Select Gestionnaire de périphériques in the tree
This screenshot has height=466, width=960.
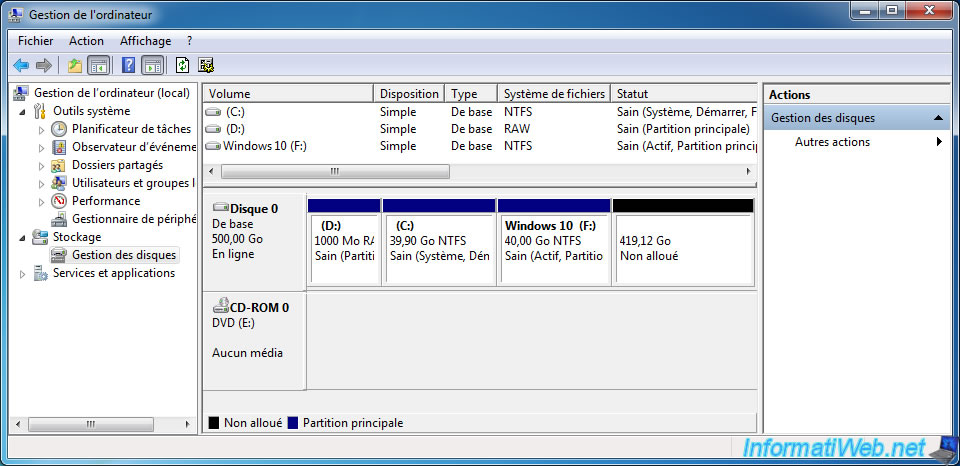133,219
